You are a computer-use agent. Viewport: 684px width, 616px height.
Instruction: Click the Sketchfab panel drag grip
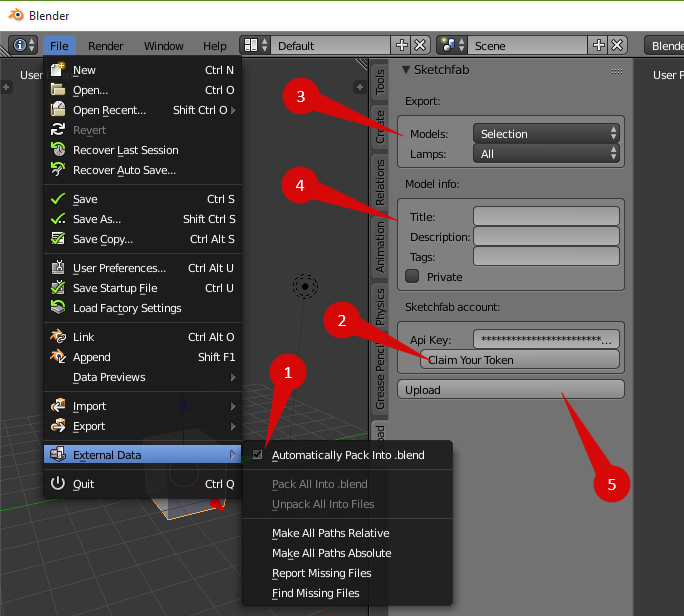point(617,71)
